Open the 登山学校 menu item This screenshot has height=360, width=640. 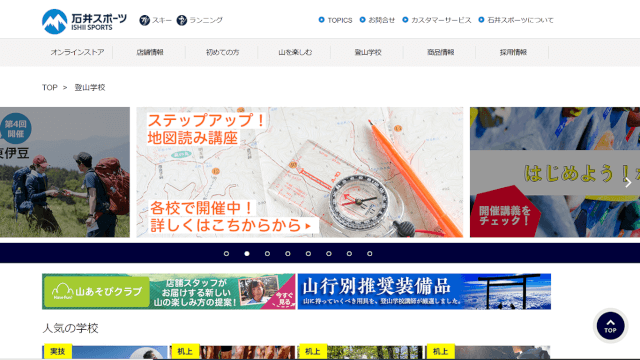point(368,52)
